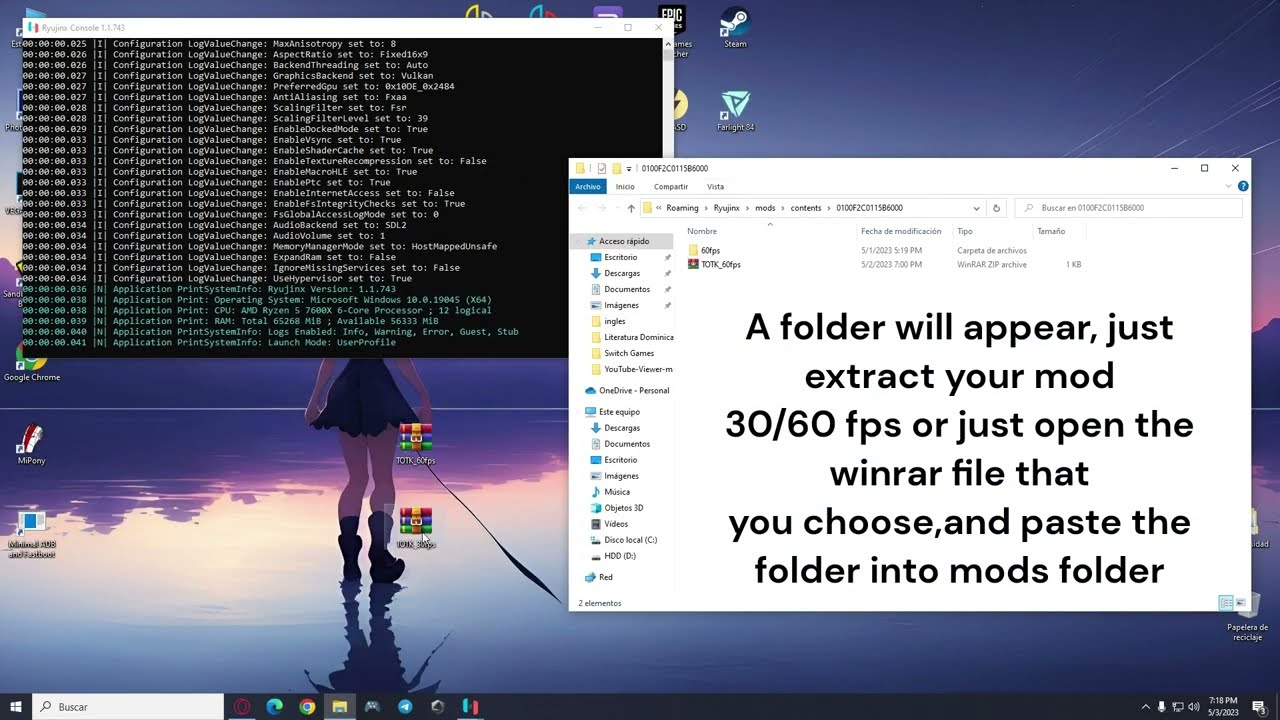Select the TOTK_30fps archive on the desktop
This screenshot has width=1280, height=720.
coord(415,528)
